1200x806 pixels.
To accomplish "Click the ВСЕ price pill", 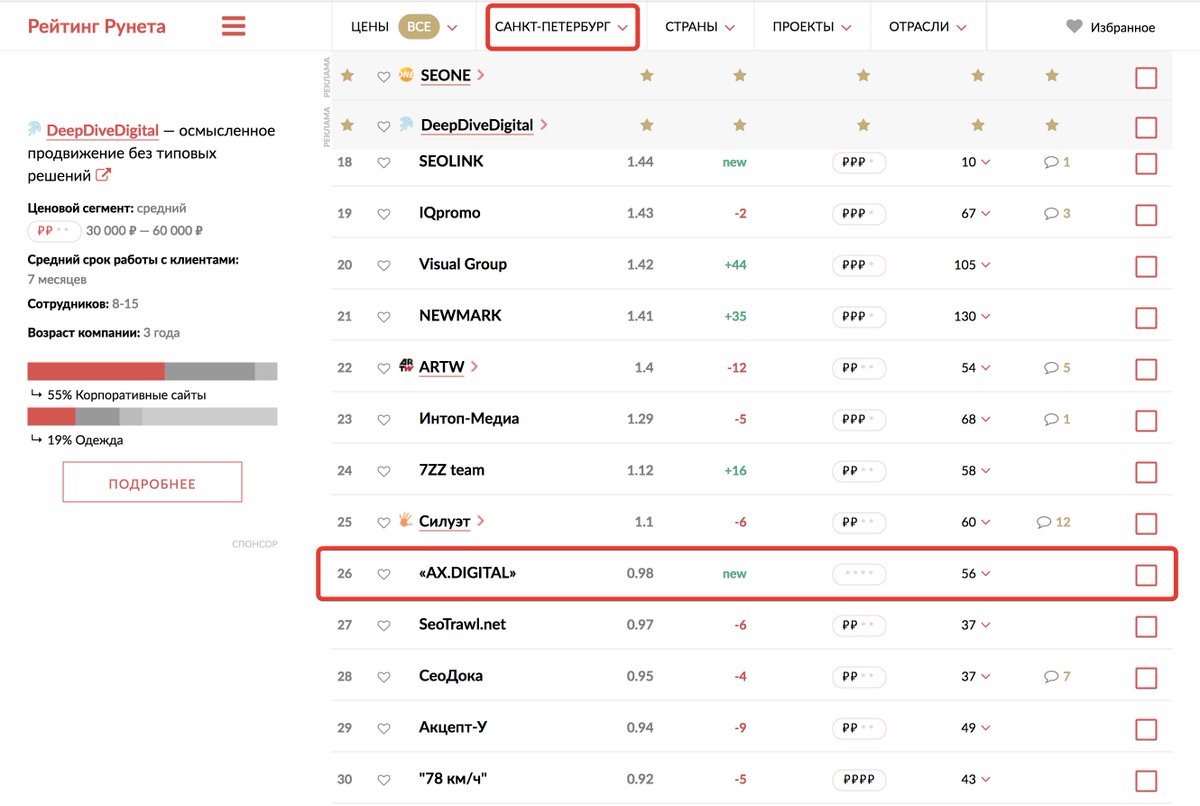I will [x=419, y=27].
